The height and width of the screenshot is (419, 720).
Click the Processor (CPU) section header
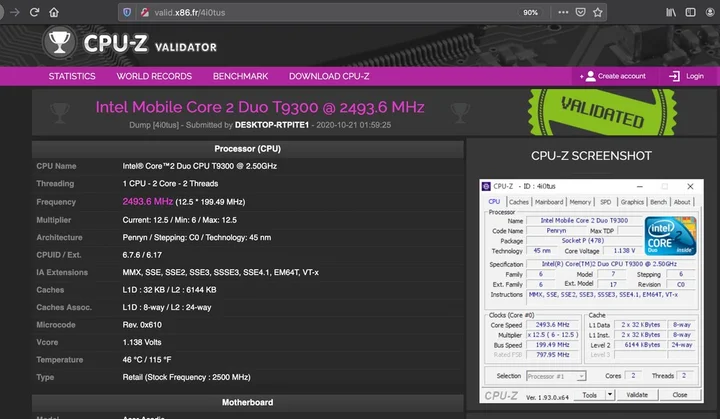pyautogui.click(x=248, y=149)
